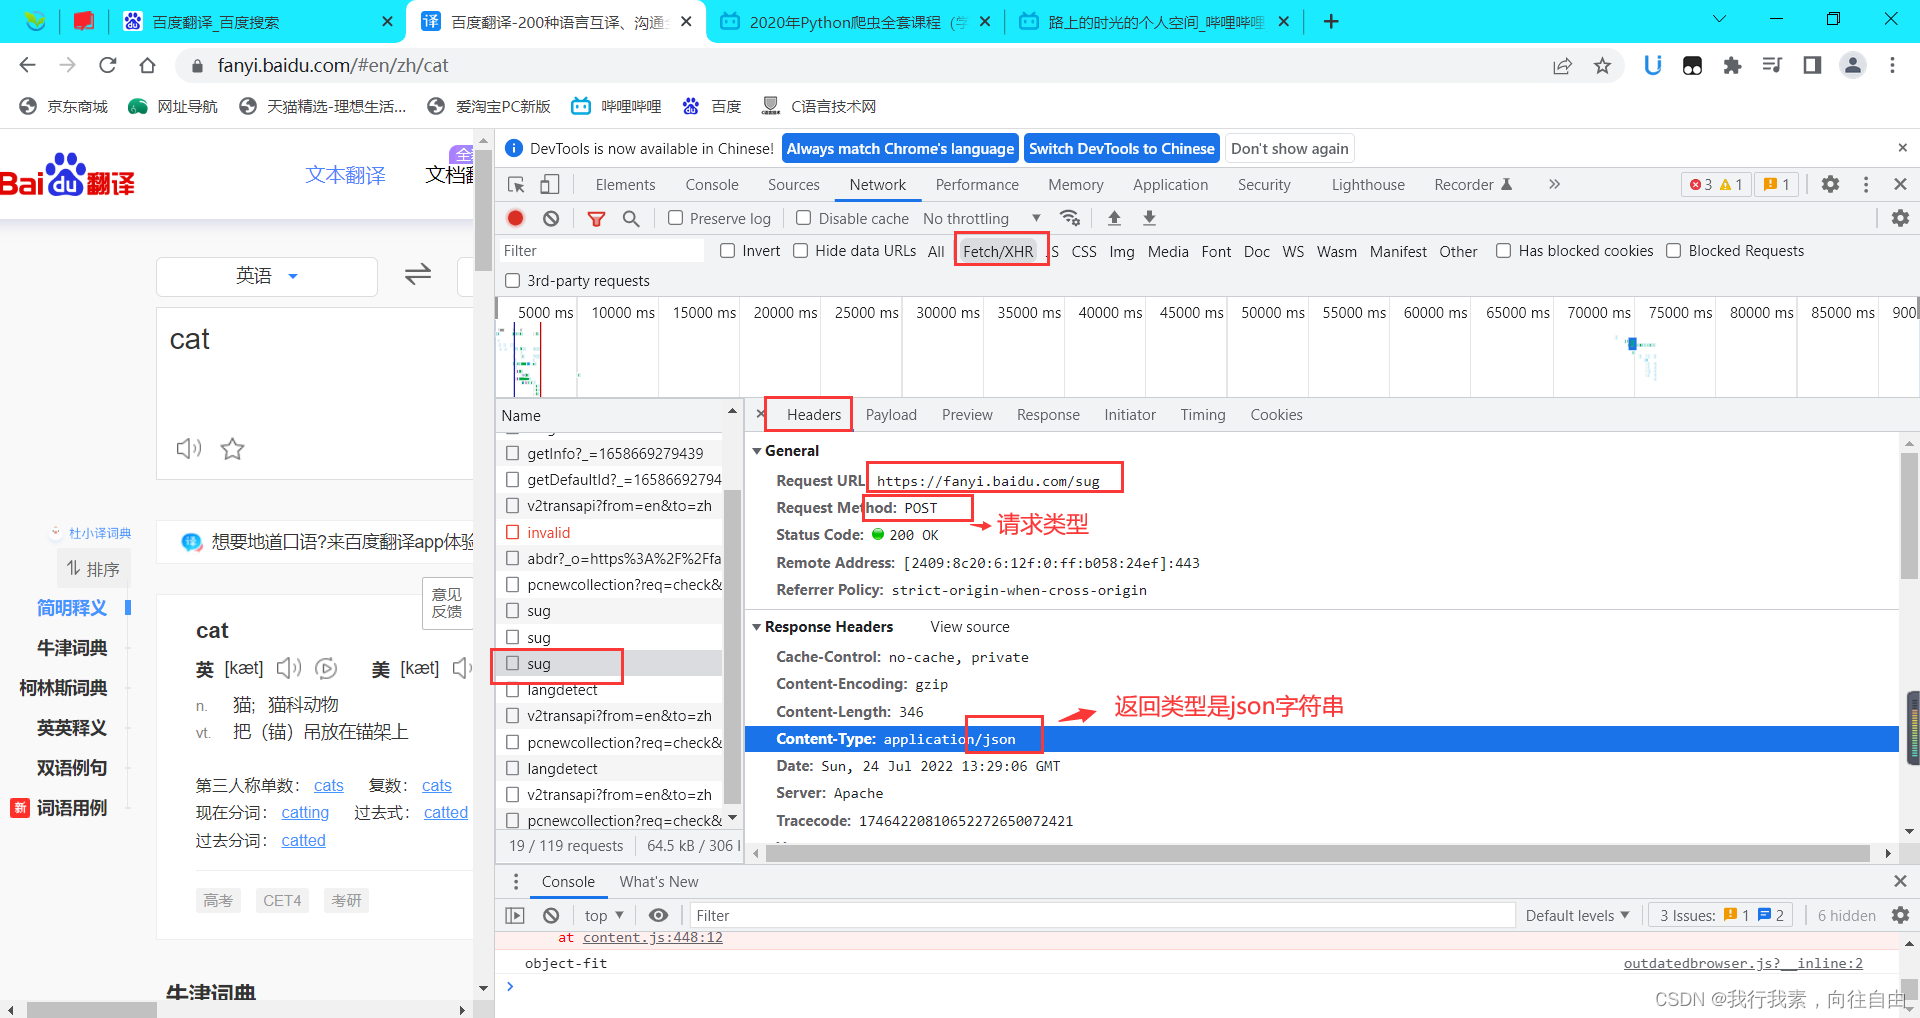Swap translation languages arrows

[418, 274]
